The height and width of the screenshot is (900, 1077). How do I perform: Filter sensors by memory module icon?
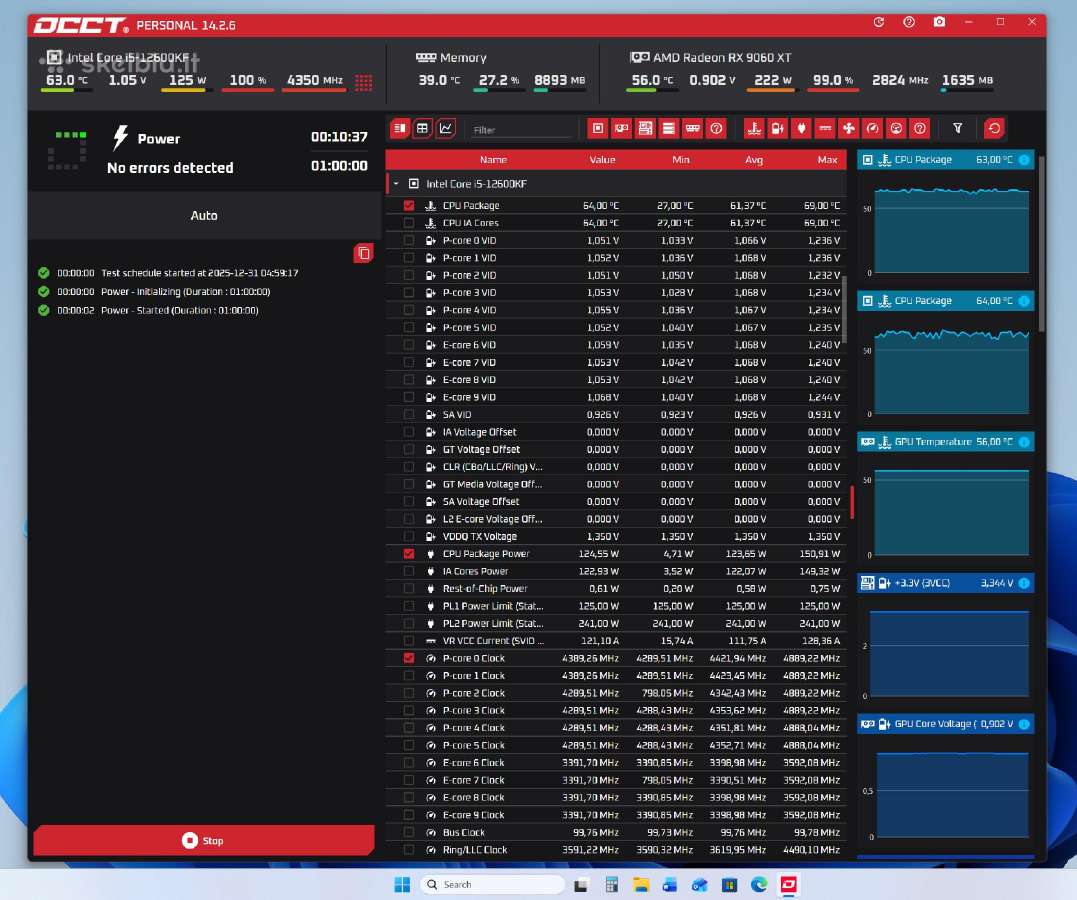pos(692,128)
